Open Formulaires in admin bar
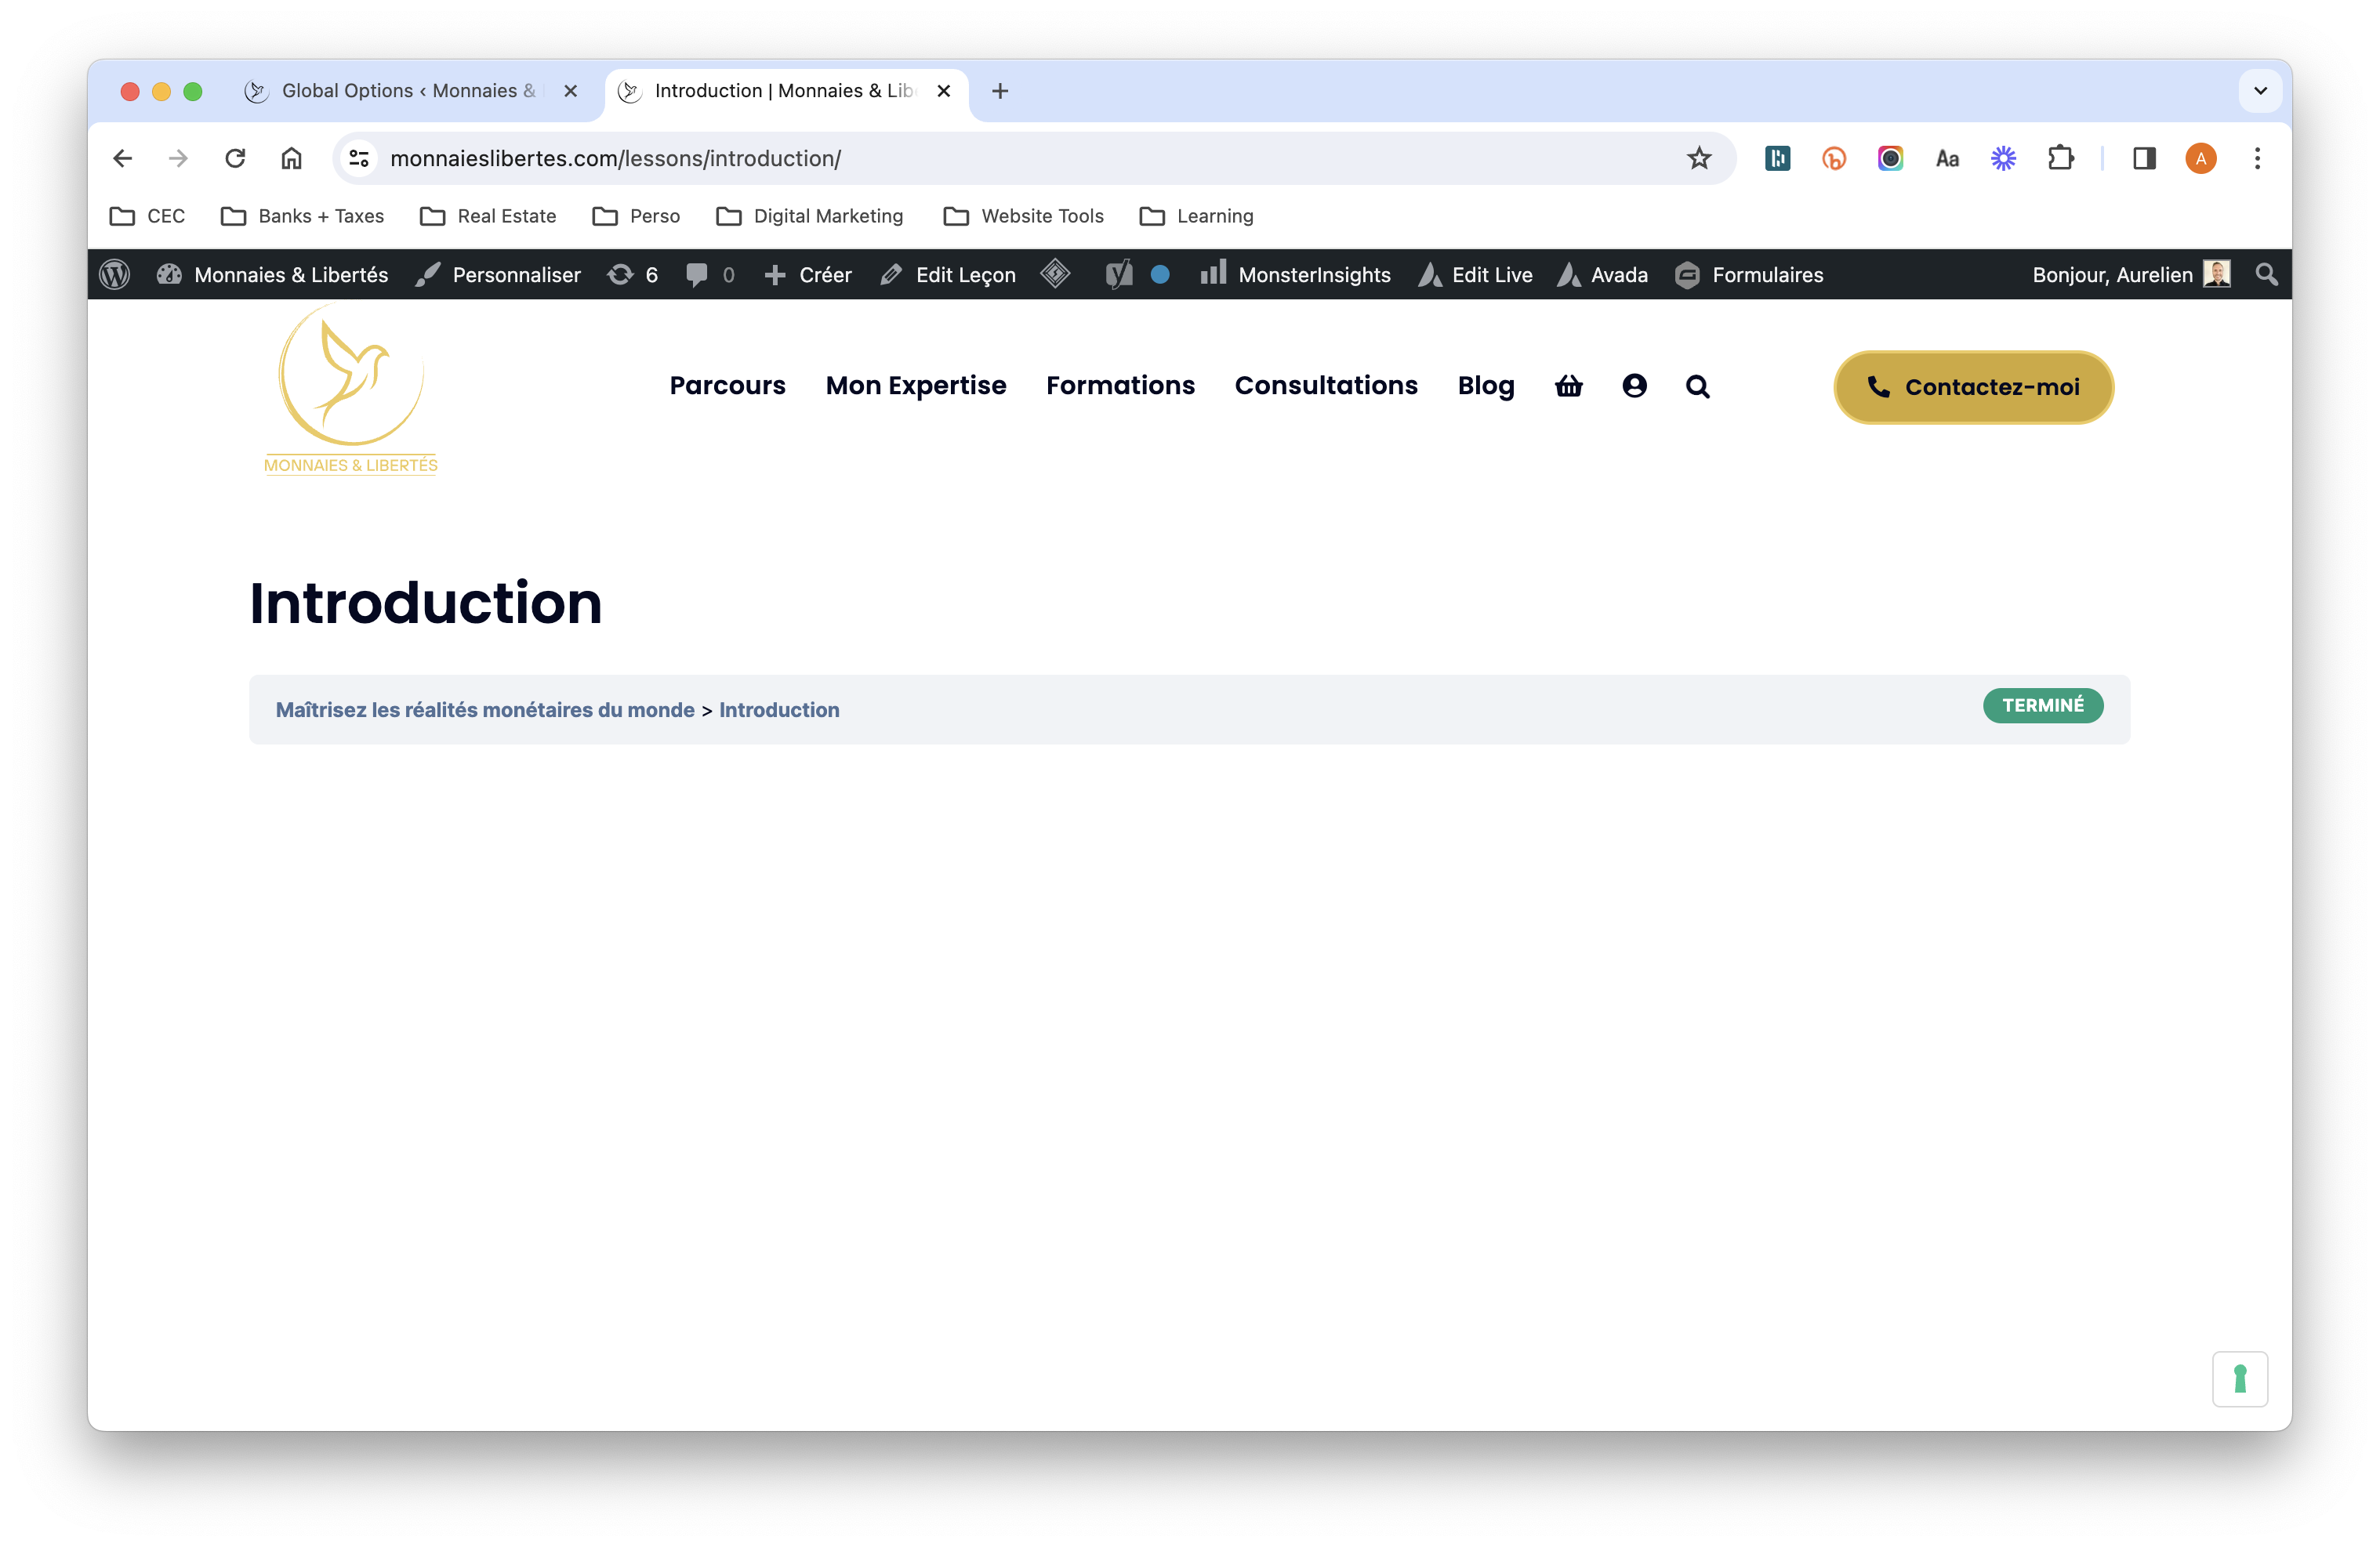 [1749, 274]
